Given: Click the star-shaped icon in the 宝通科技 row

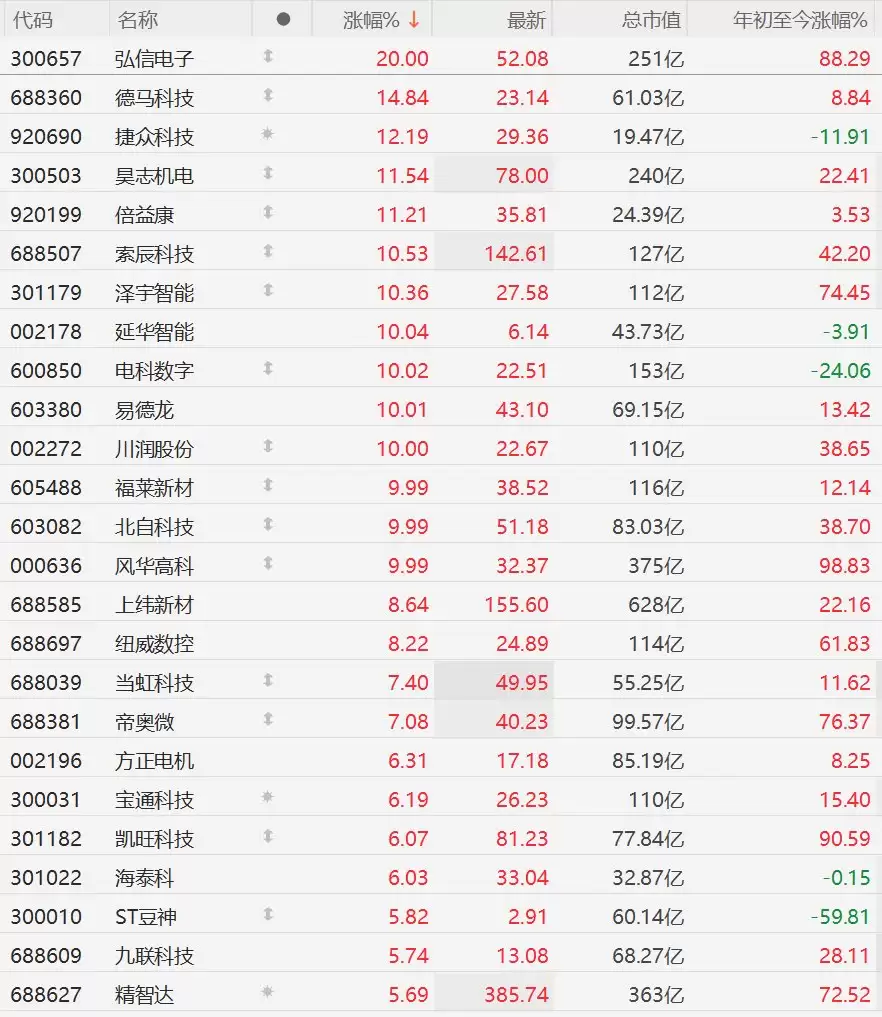Looking at the screenshot, I should [x=267, y=797].
